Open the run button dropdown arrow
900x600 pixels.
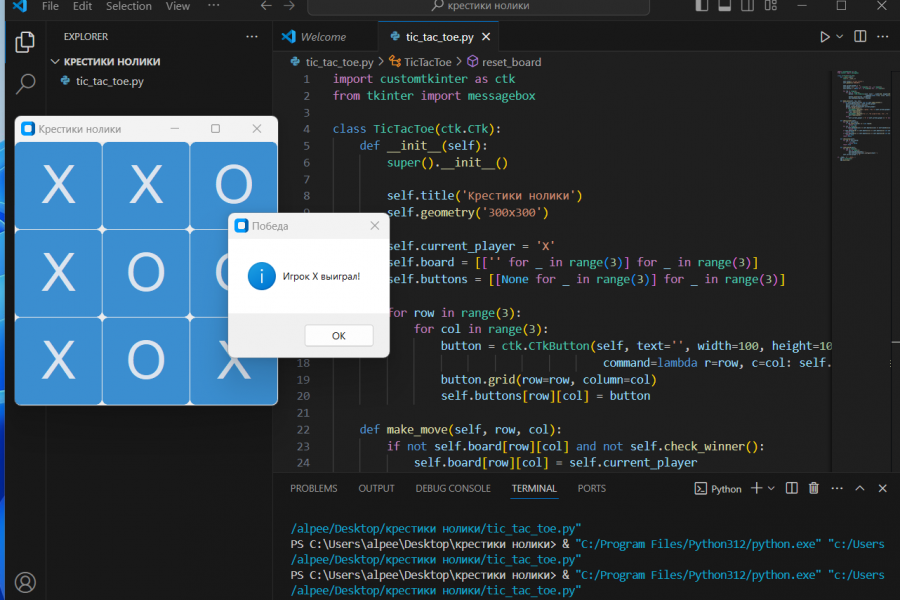click(x=840, y=37)
